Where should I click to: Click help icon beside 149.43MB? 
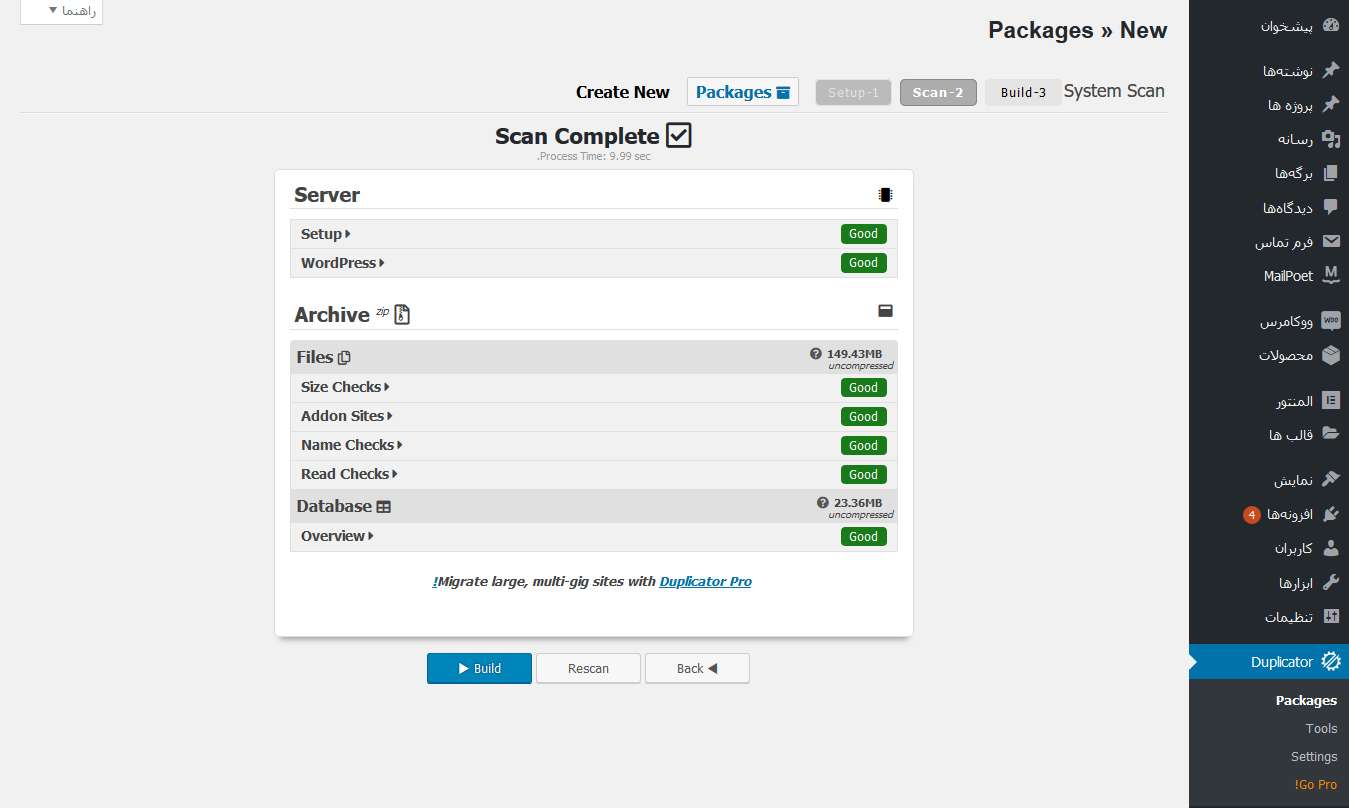(816, 354)
